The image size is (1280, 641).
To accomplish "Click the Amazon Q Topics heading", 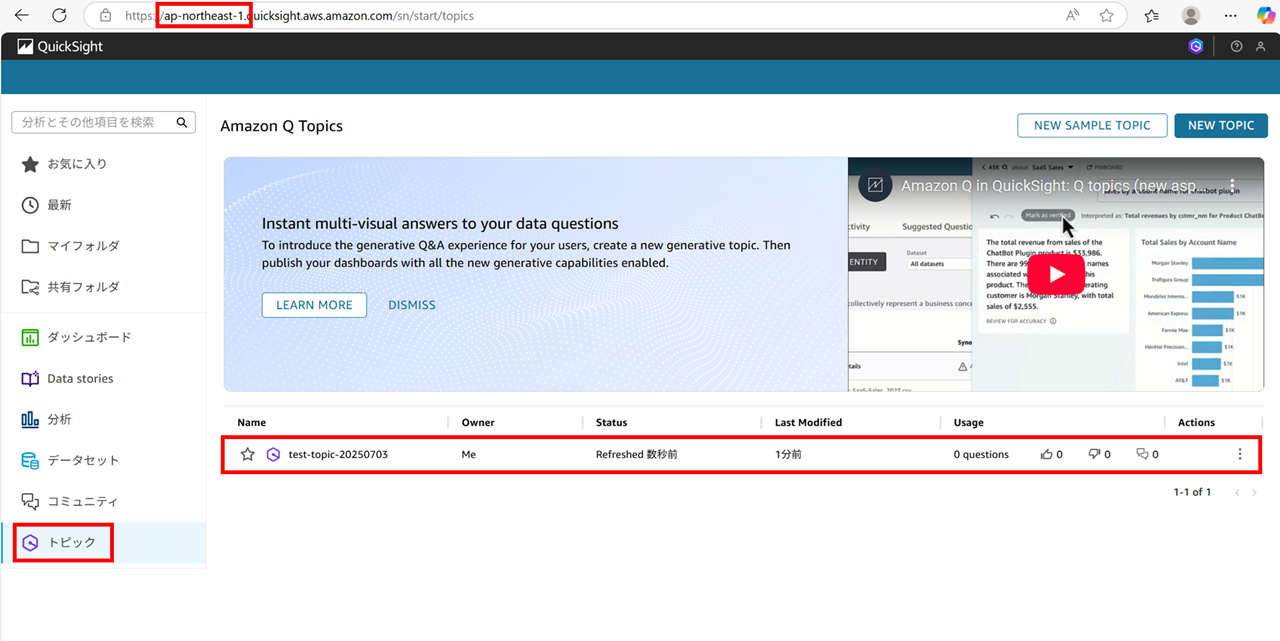I will 281,126.
